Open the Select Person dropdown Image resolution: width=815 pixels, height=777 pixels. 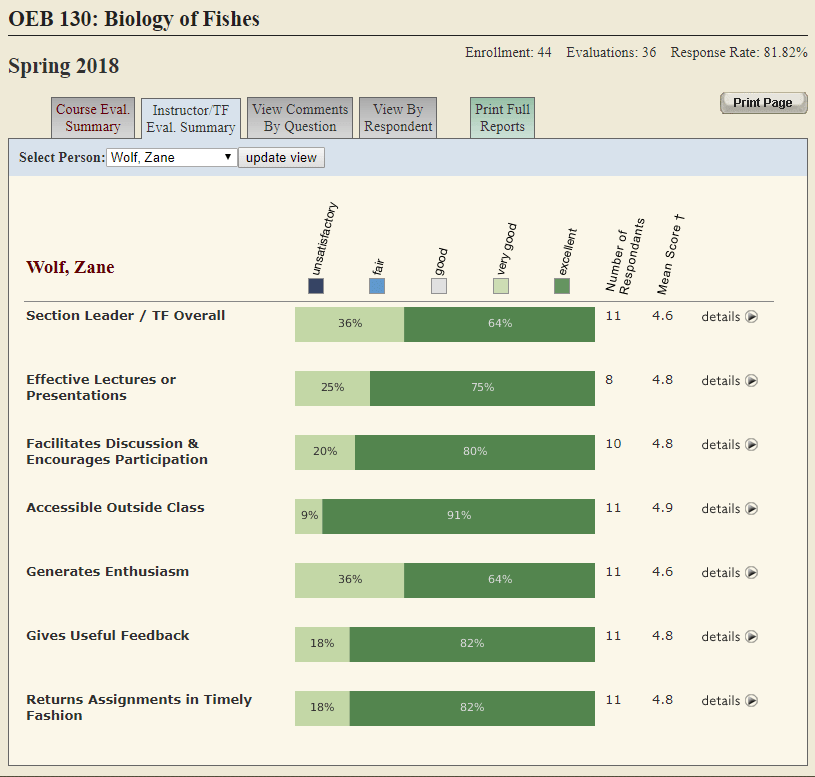(x=171, y=158)
